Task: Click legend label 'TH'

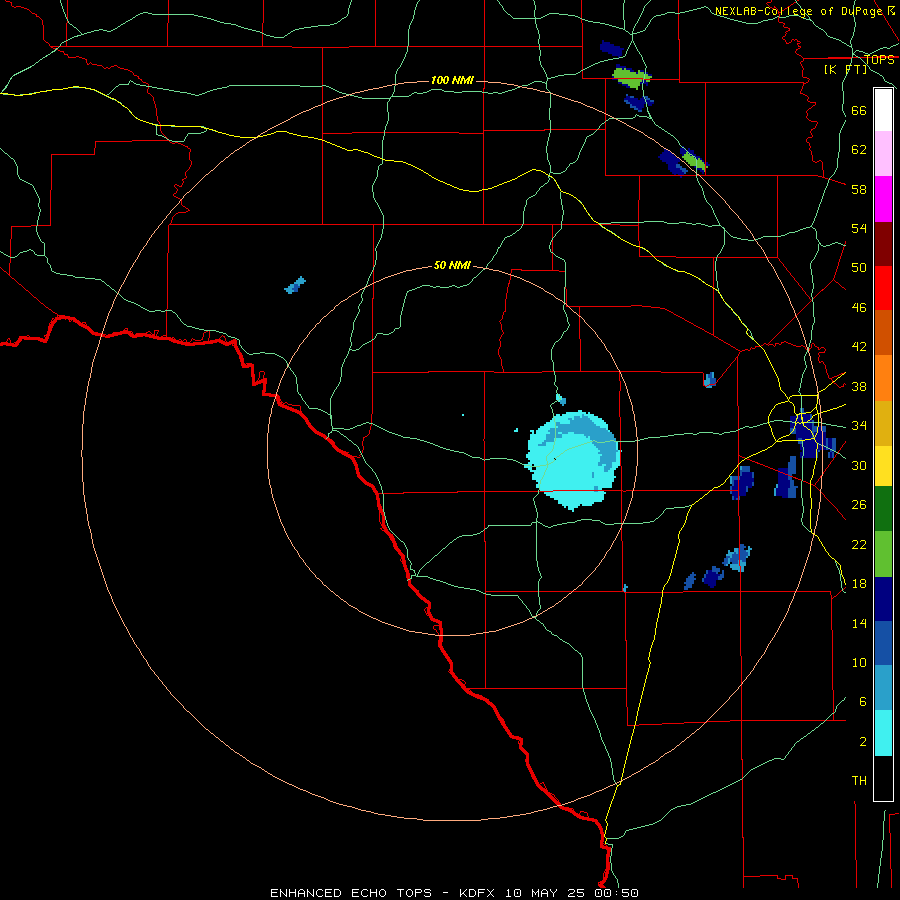Action: pos(859,781)
